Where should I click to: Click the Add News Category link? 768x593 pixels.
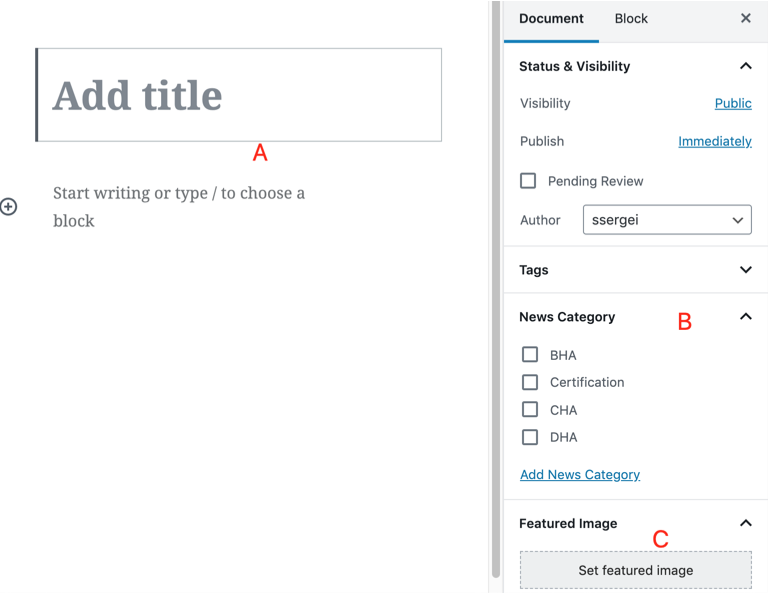(x=580, y=475)
